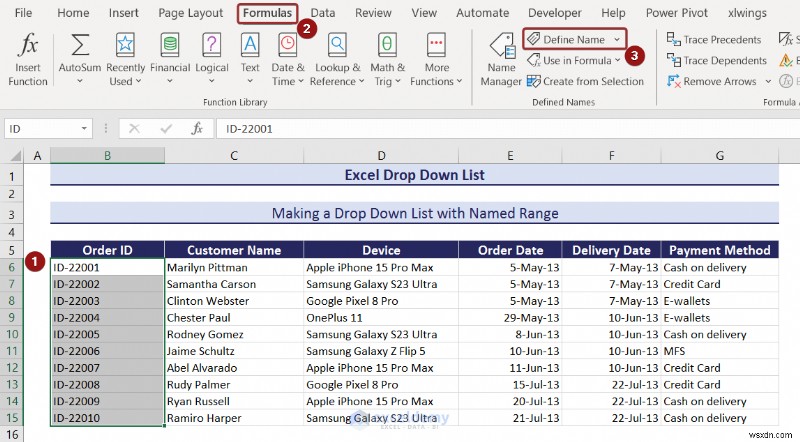Select column D header

pos(381,155)
